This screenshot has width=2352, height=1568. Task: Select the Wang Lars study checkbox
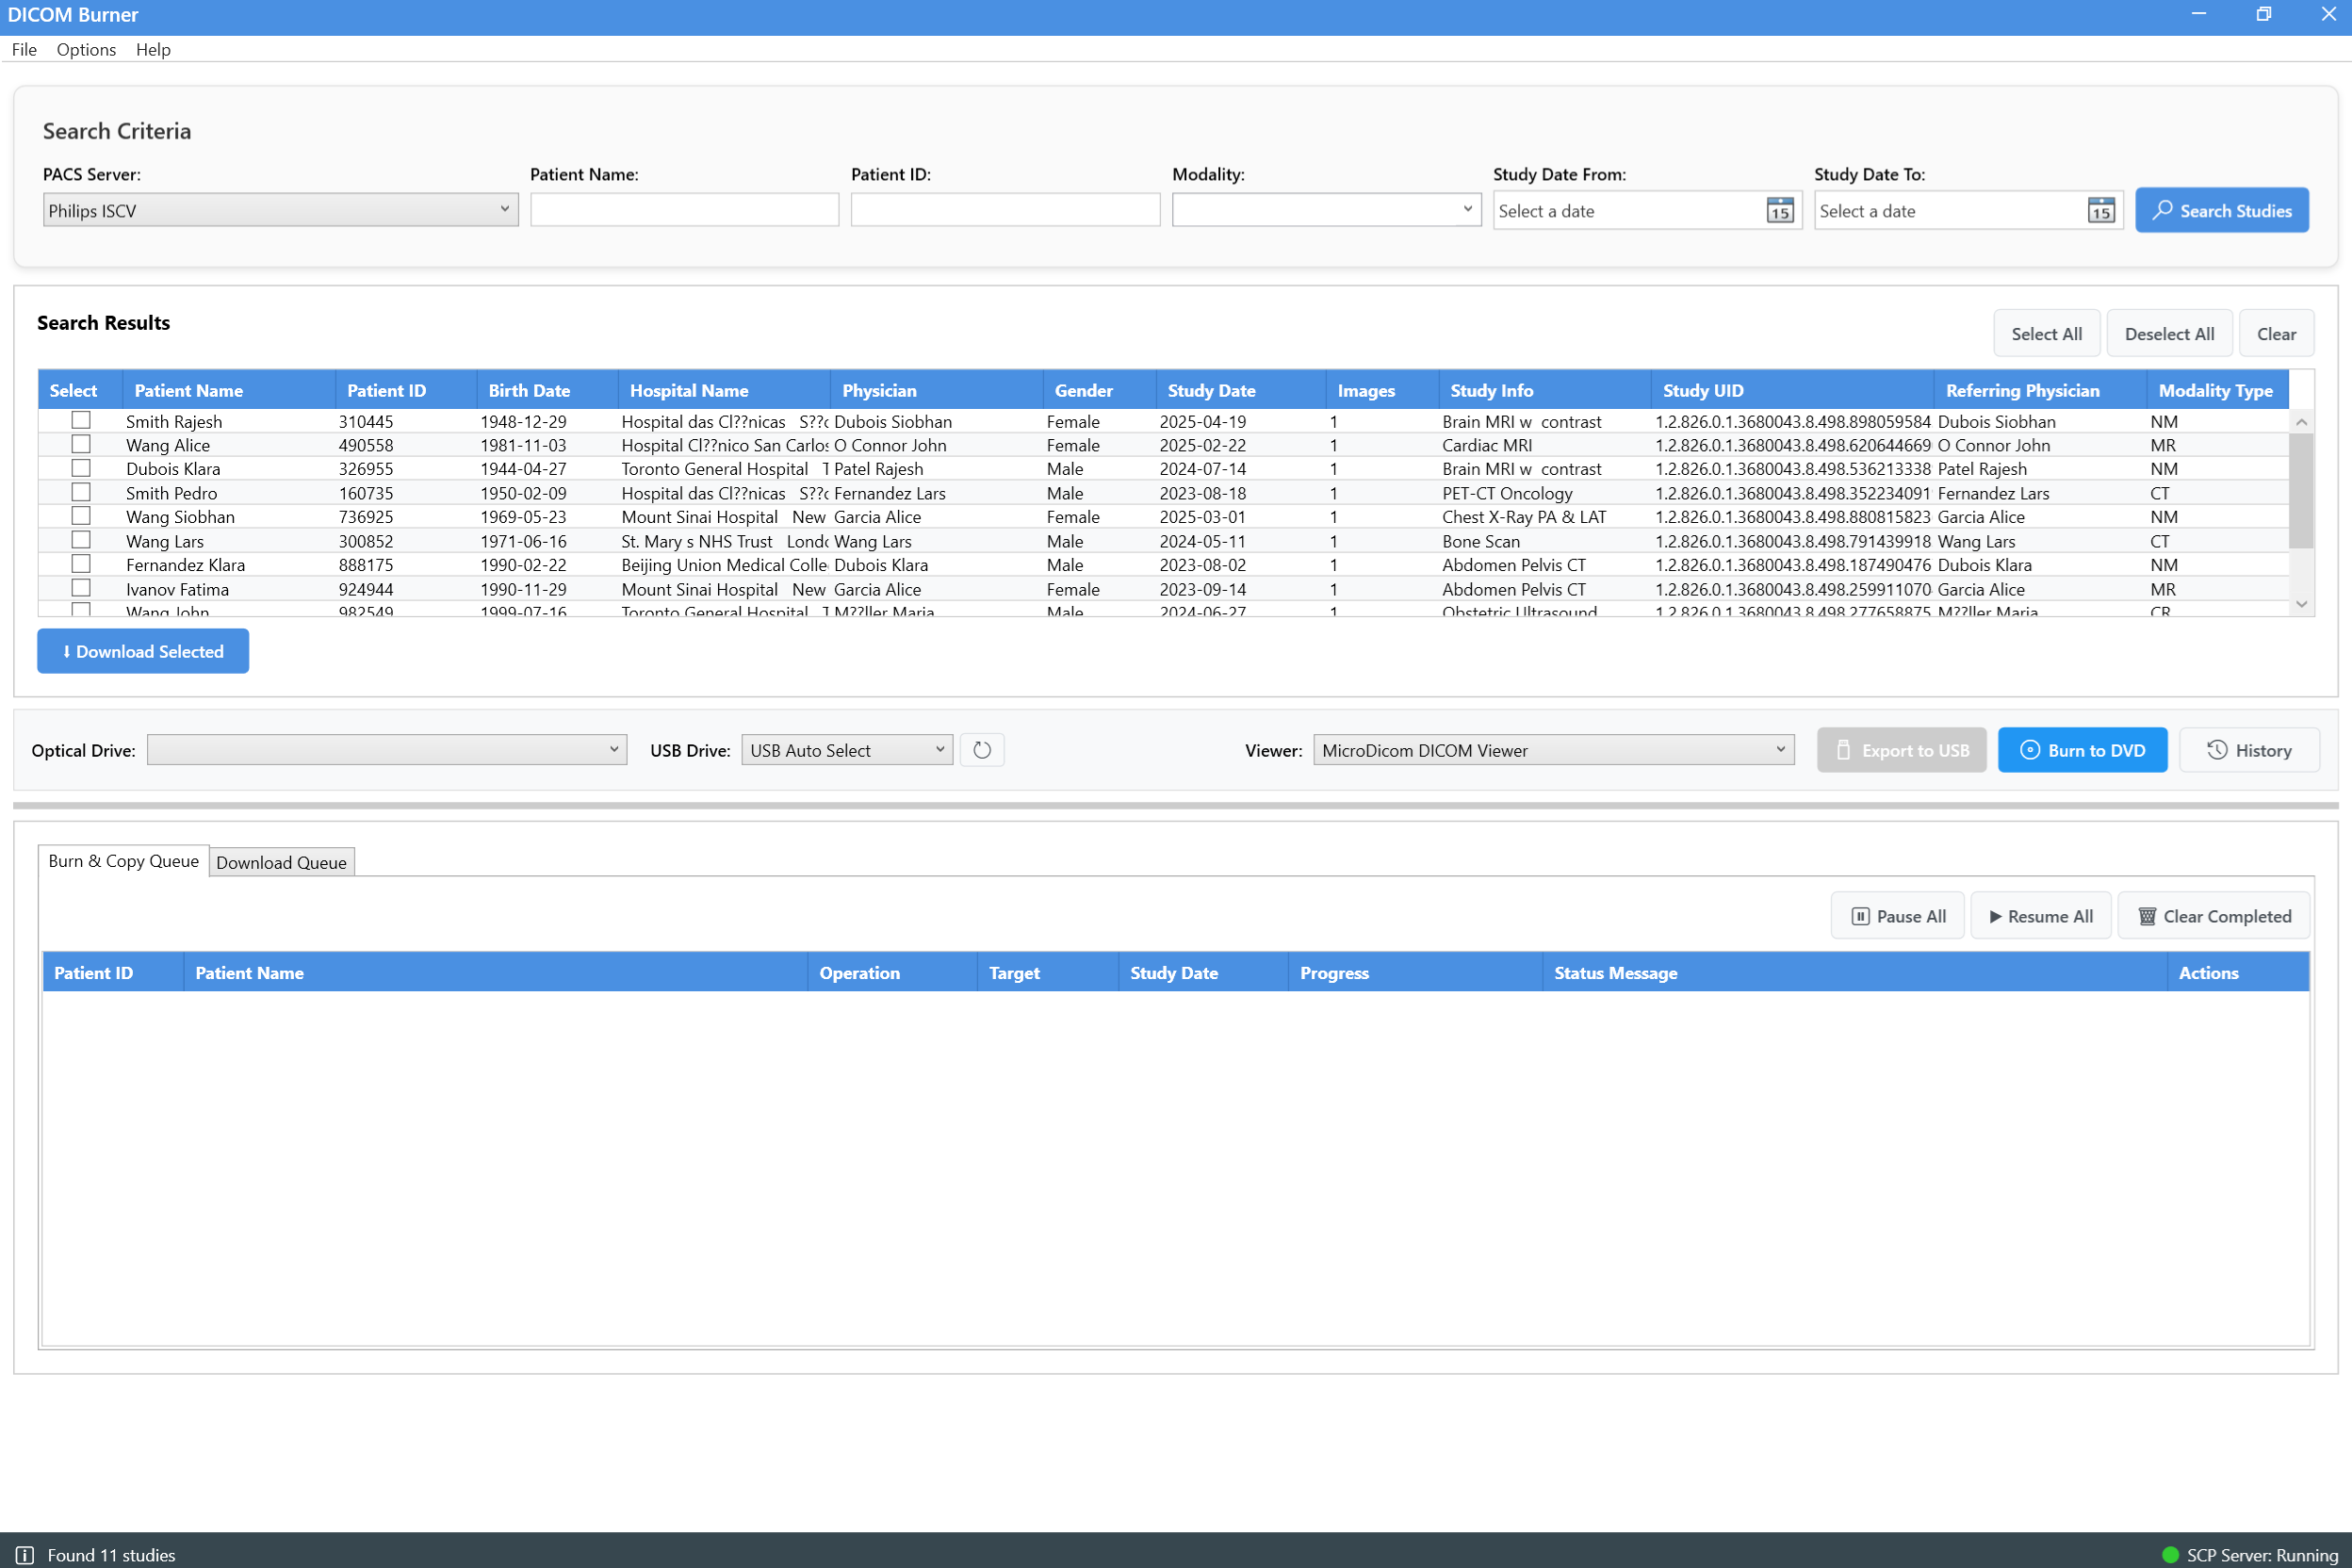(81, 540)
